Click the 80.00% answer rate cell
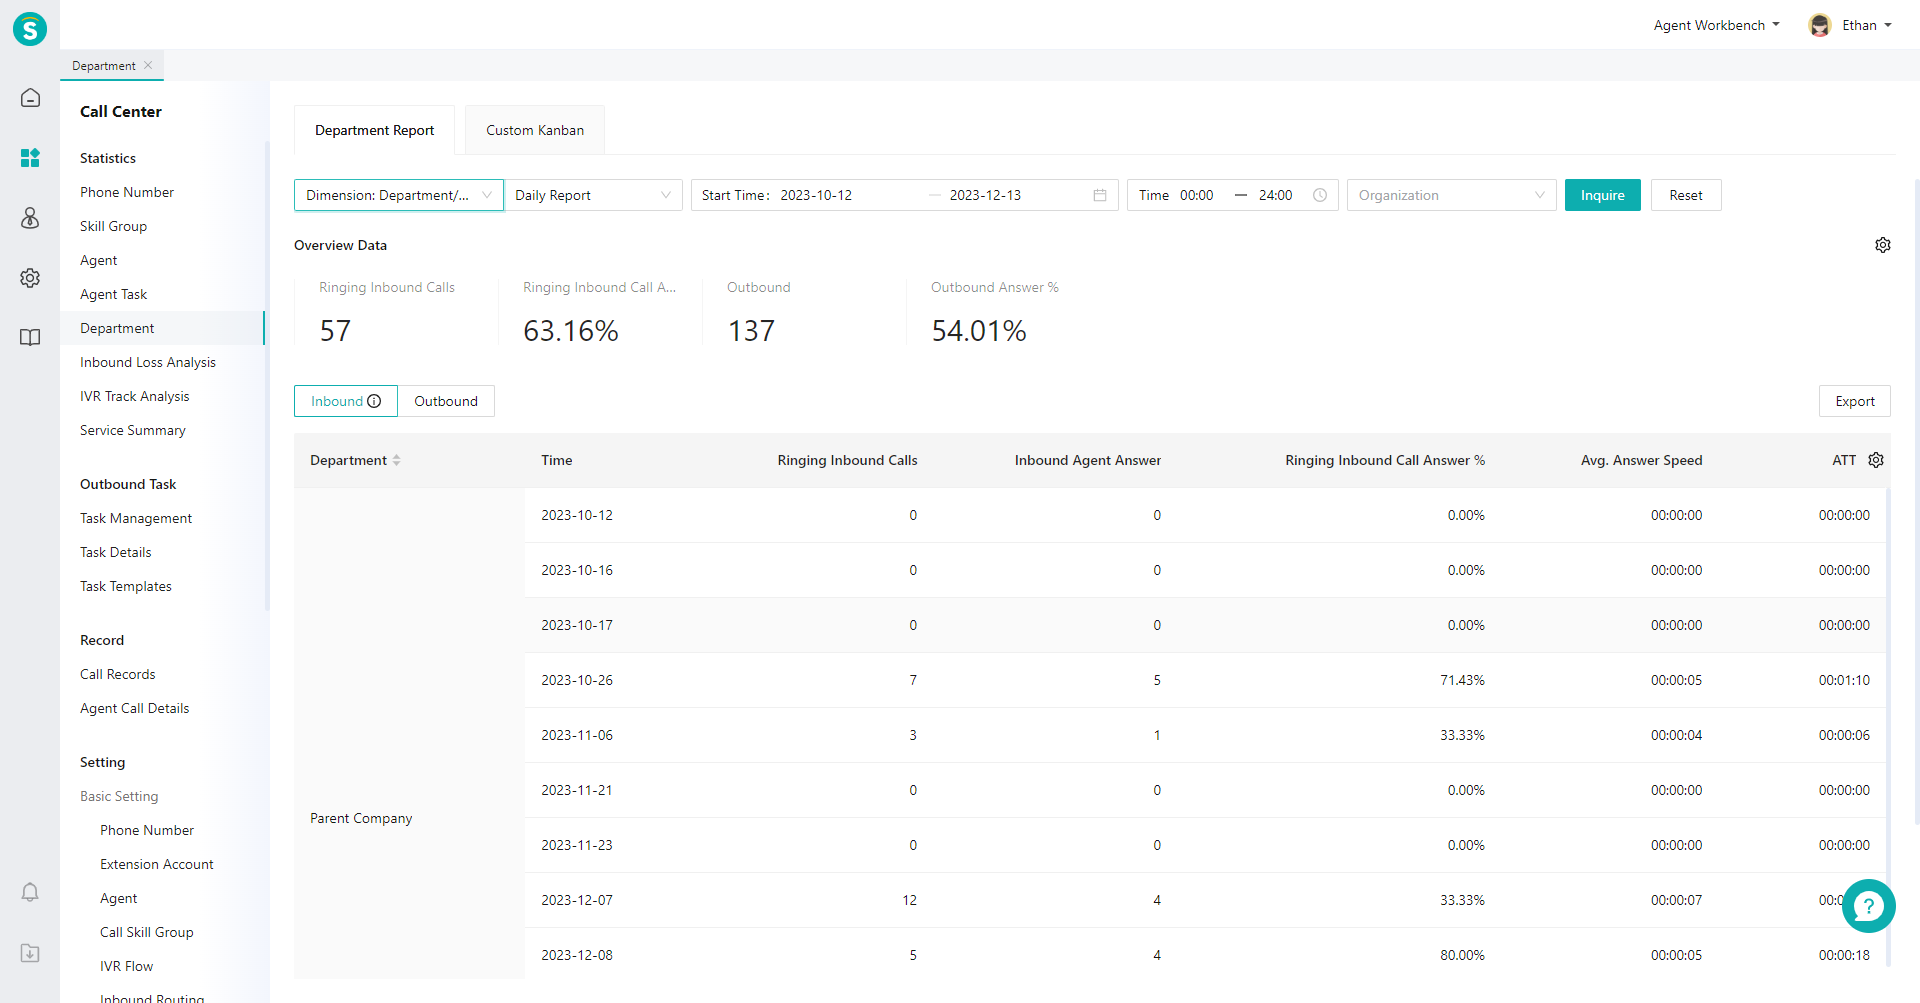The height and width of the screenshot is (1003, 1920). 1462,955
